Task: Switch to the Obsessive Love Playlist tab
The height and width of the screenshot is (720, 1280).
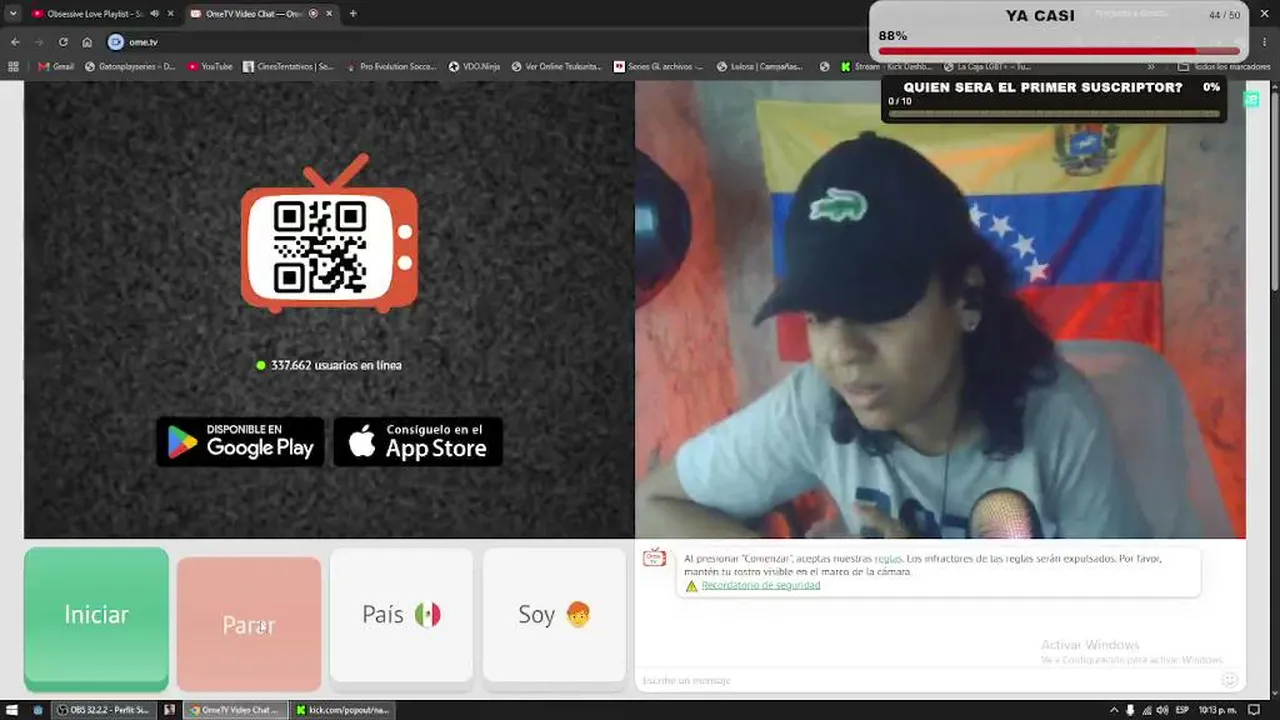Action: [x=102, y=13]
